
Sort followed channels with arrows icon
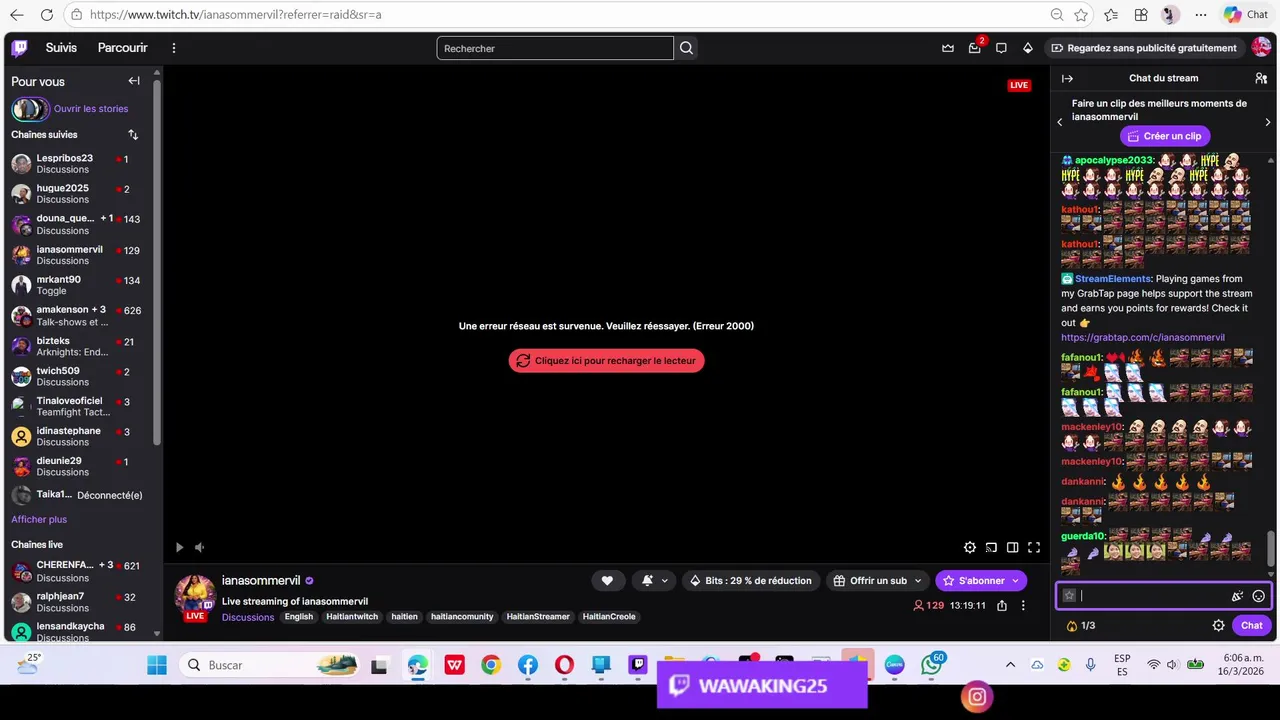[133, 134]
